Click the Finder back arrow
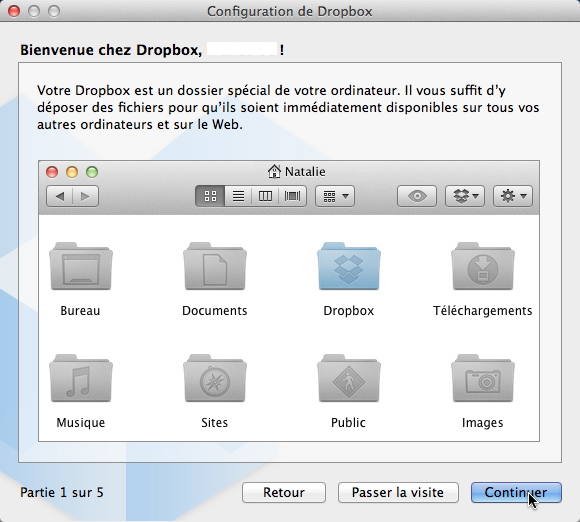580x522 pixels. click(60, 196)
